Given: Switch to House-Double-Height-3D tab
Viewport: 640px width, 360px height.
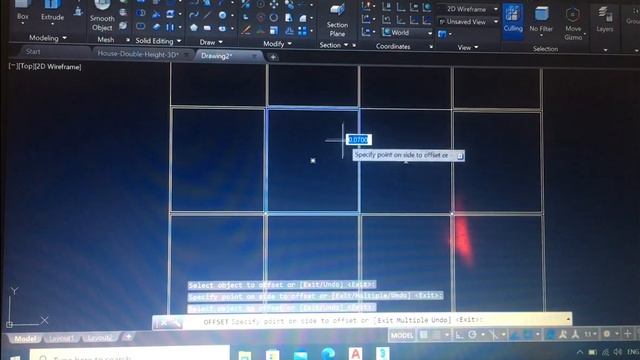Looking at the screenshot, I should pos(138,54).
